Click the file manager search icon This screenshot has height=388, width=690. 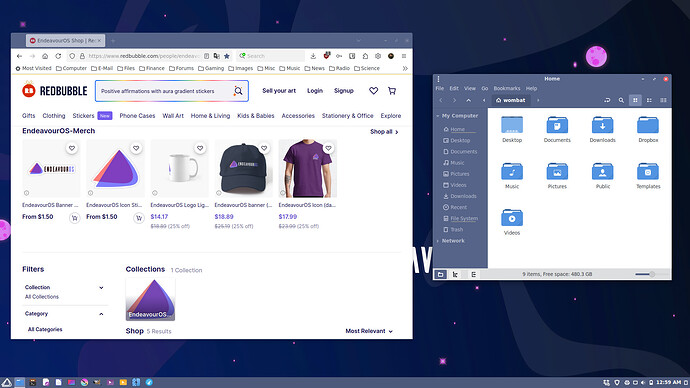coord(621,100)
